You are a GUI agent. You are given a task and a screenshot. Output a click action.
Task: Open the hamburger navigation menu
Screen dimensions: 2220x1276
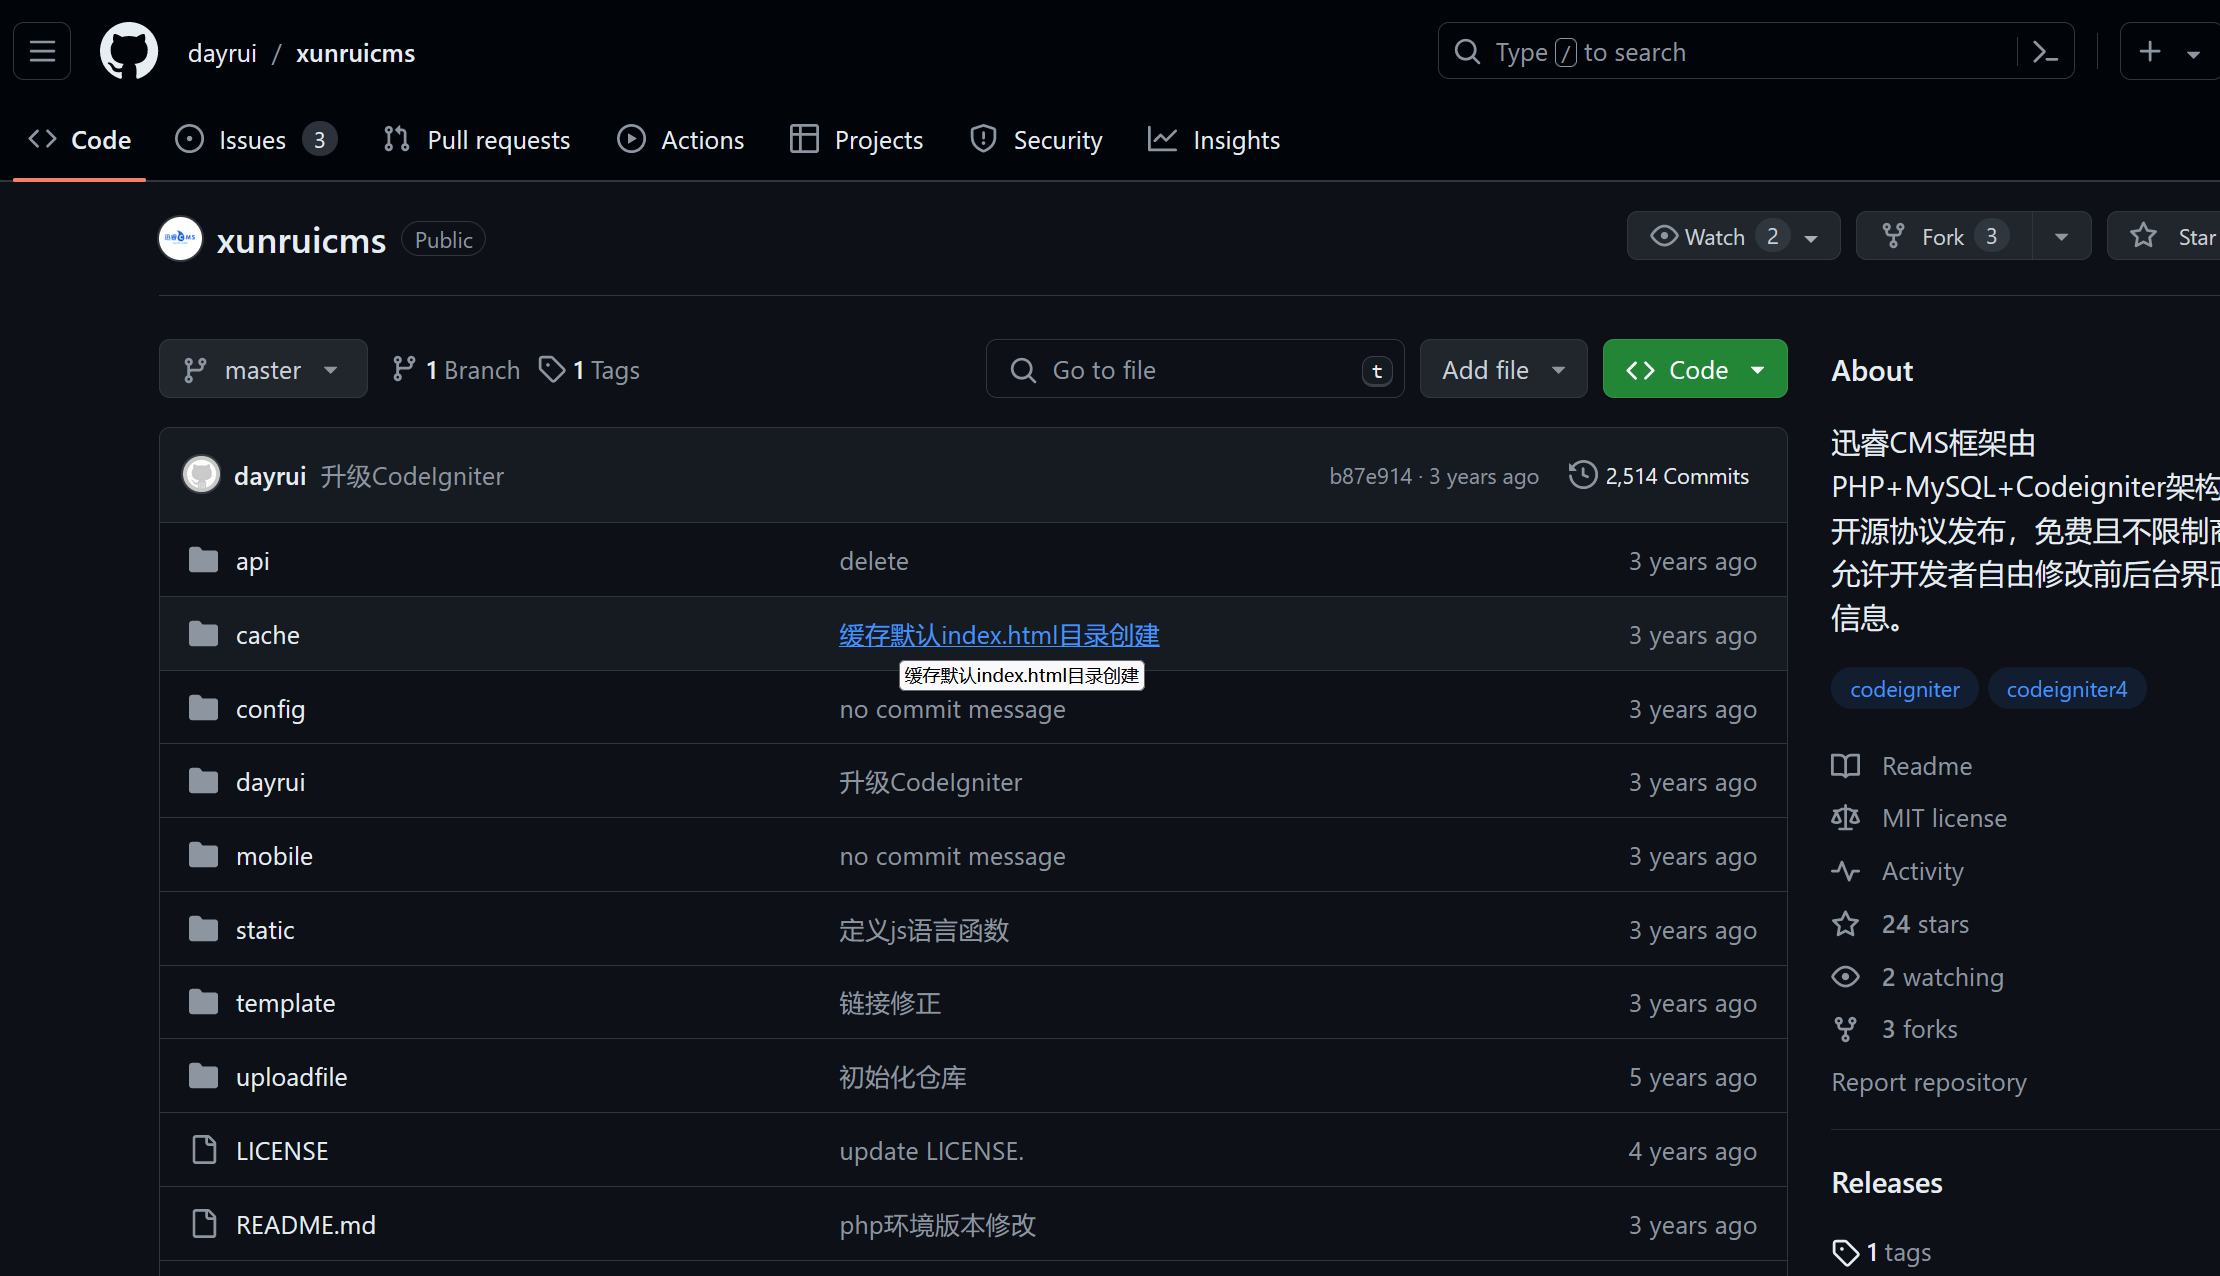pos(42,51)
